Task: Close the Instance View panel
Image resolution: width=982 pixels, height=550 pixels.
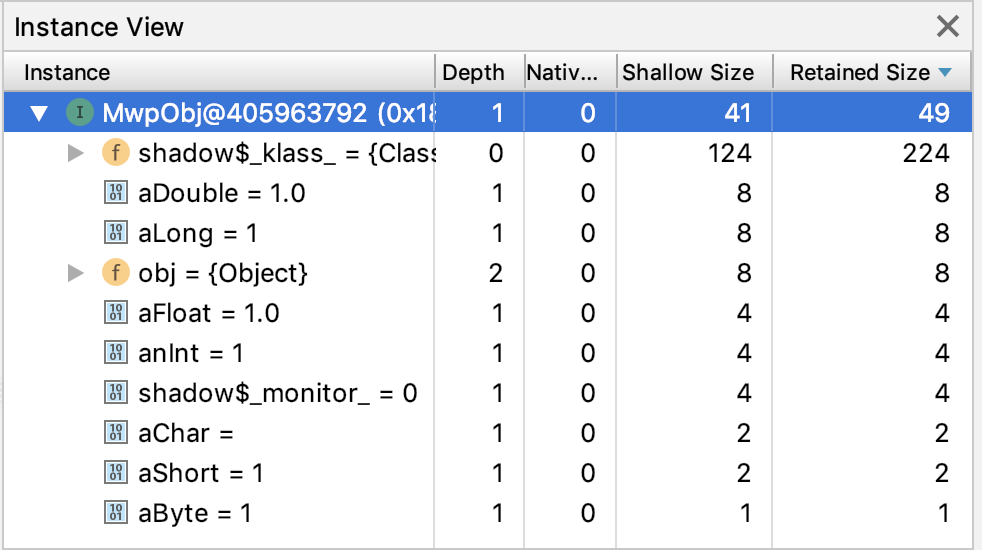Action: (946, 26)
